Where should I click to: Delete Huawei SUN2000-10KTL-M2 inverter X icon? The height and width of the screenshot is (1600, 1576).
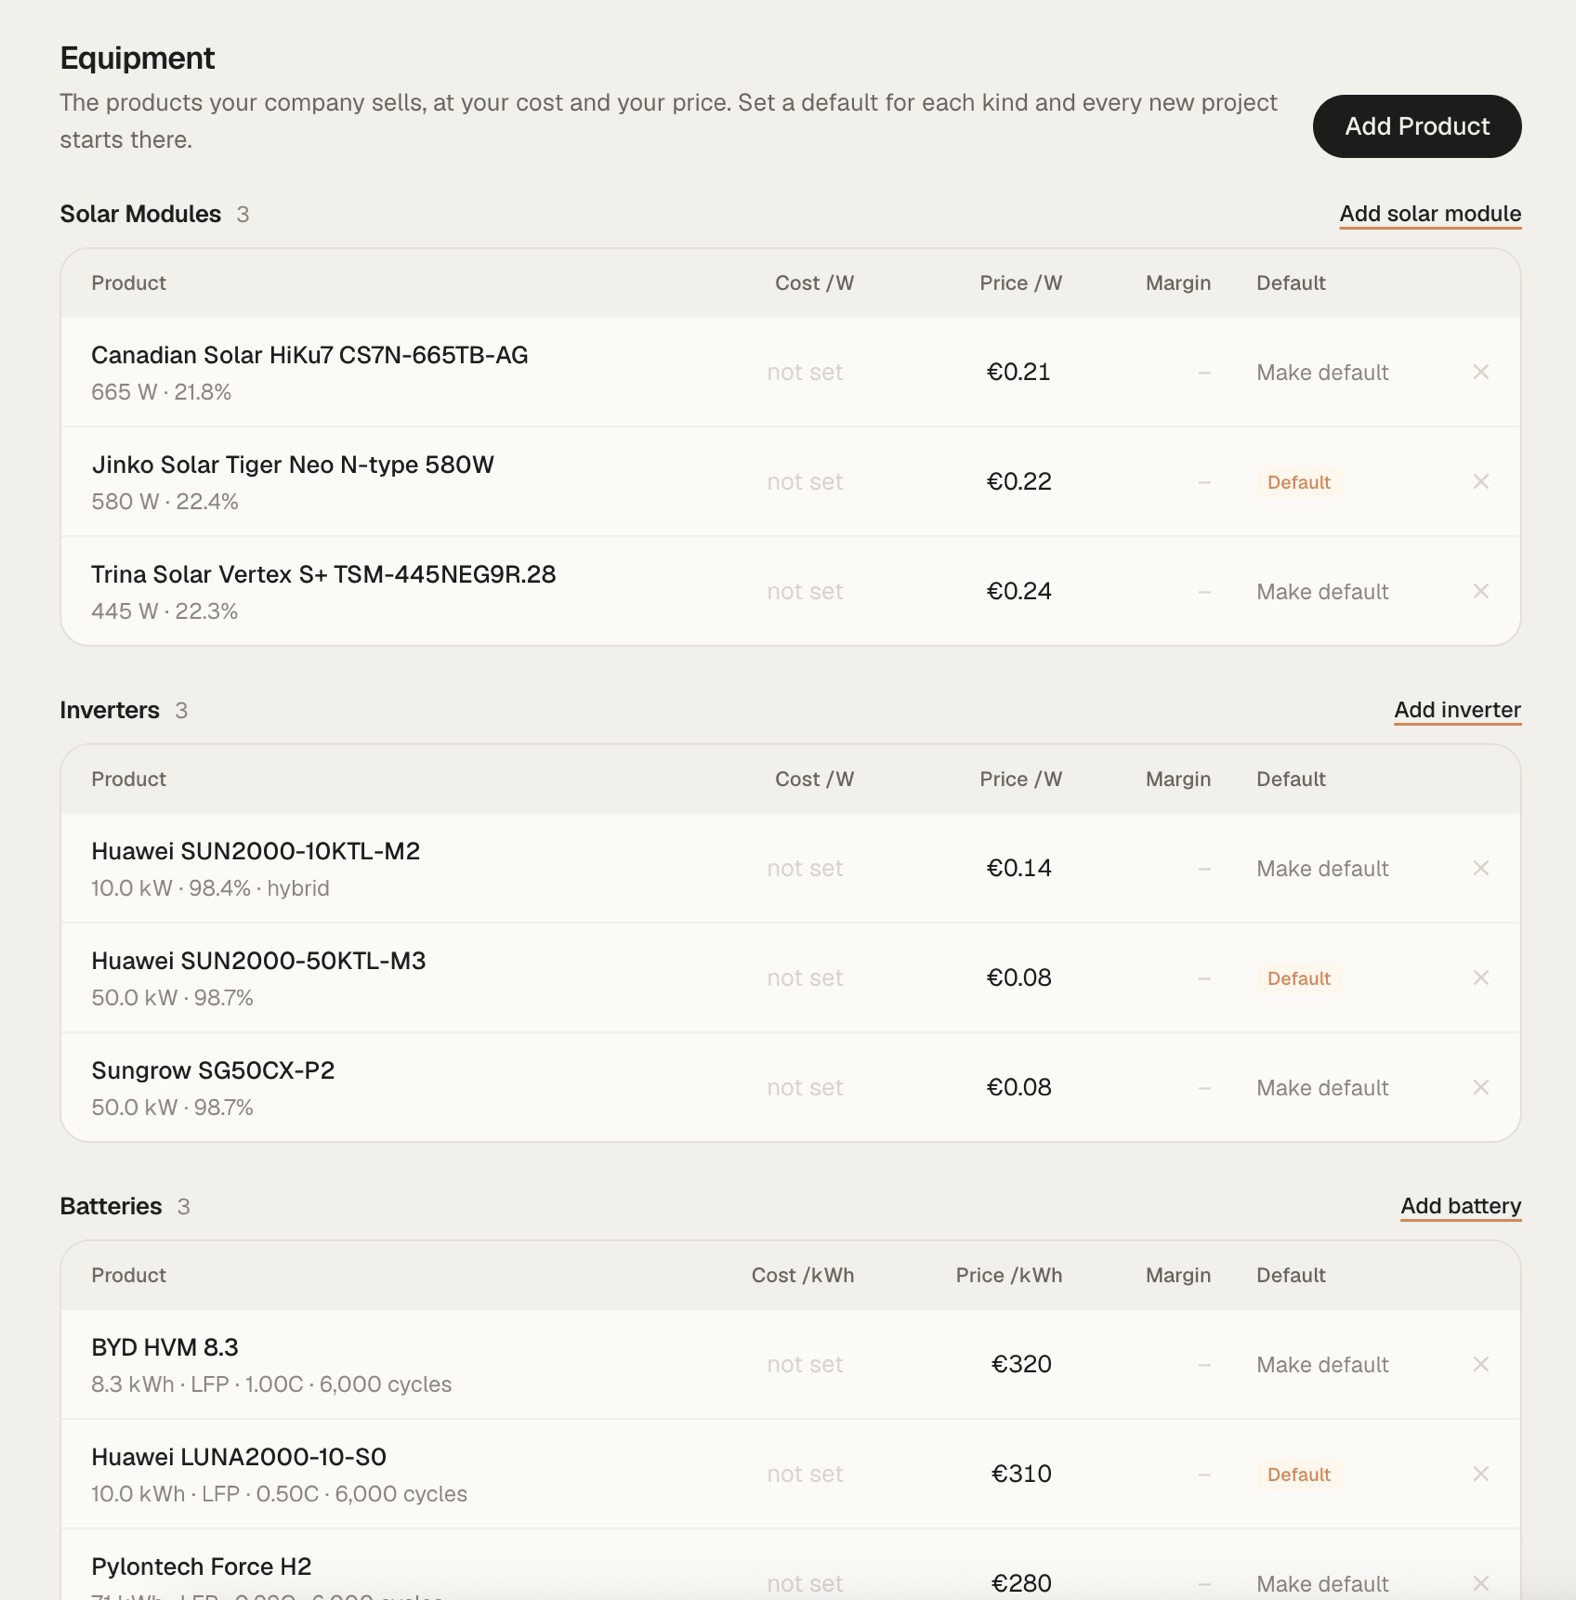click(1481, 868)
